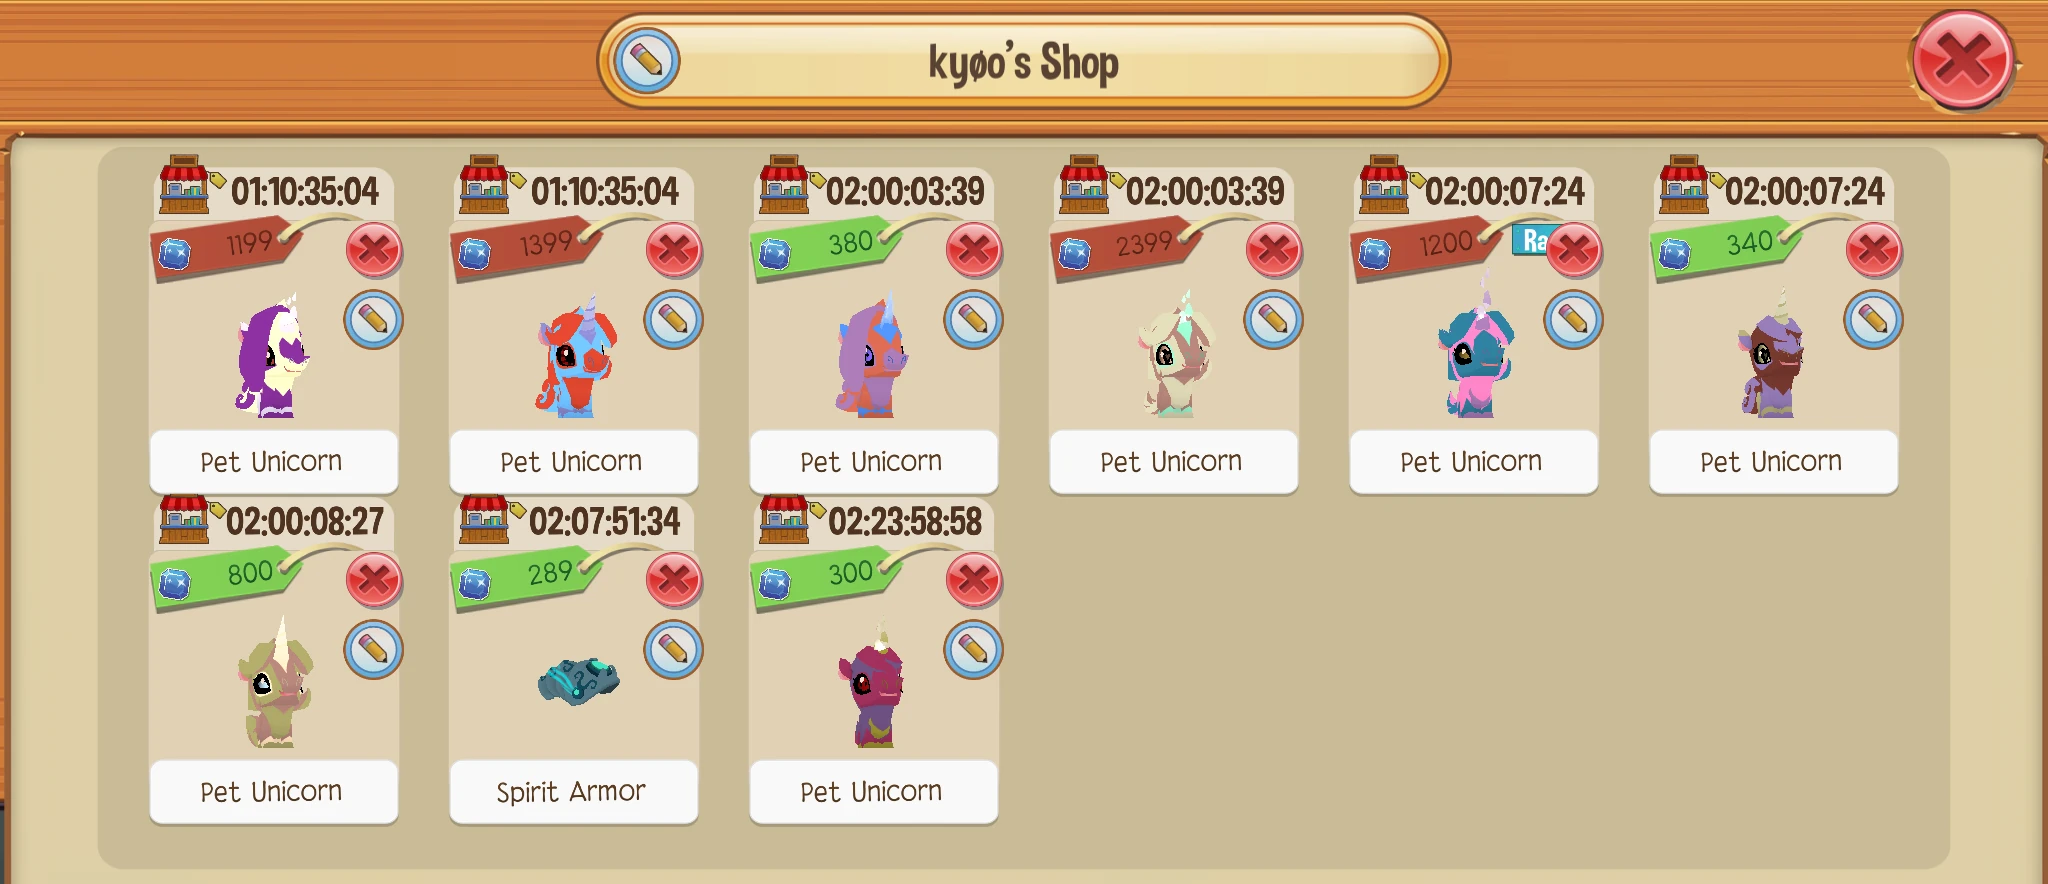Edit the shop name with pencil icon
Viewport: 2048px width, 884px height.
point(646,61)
